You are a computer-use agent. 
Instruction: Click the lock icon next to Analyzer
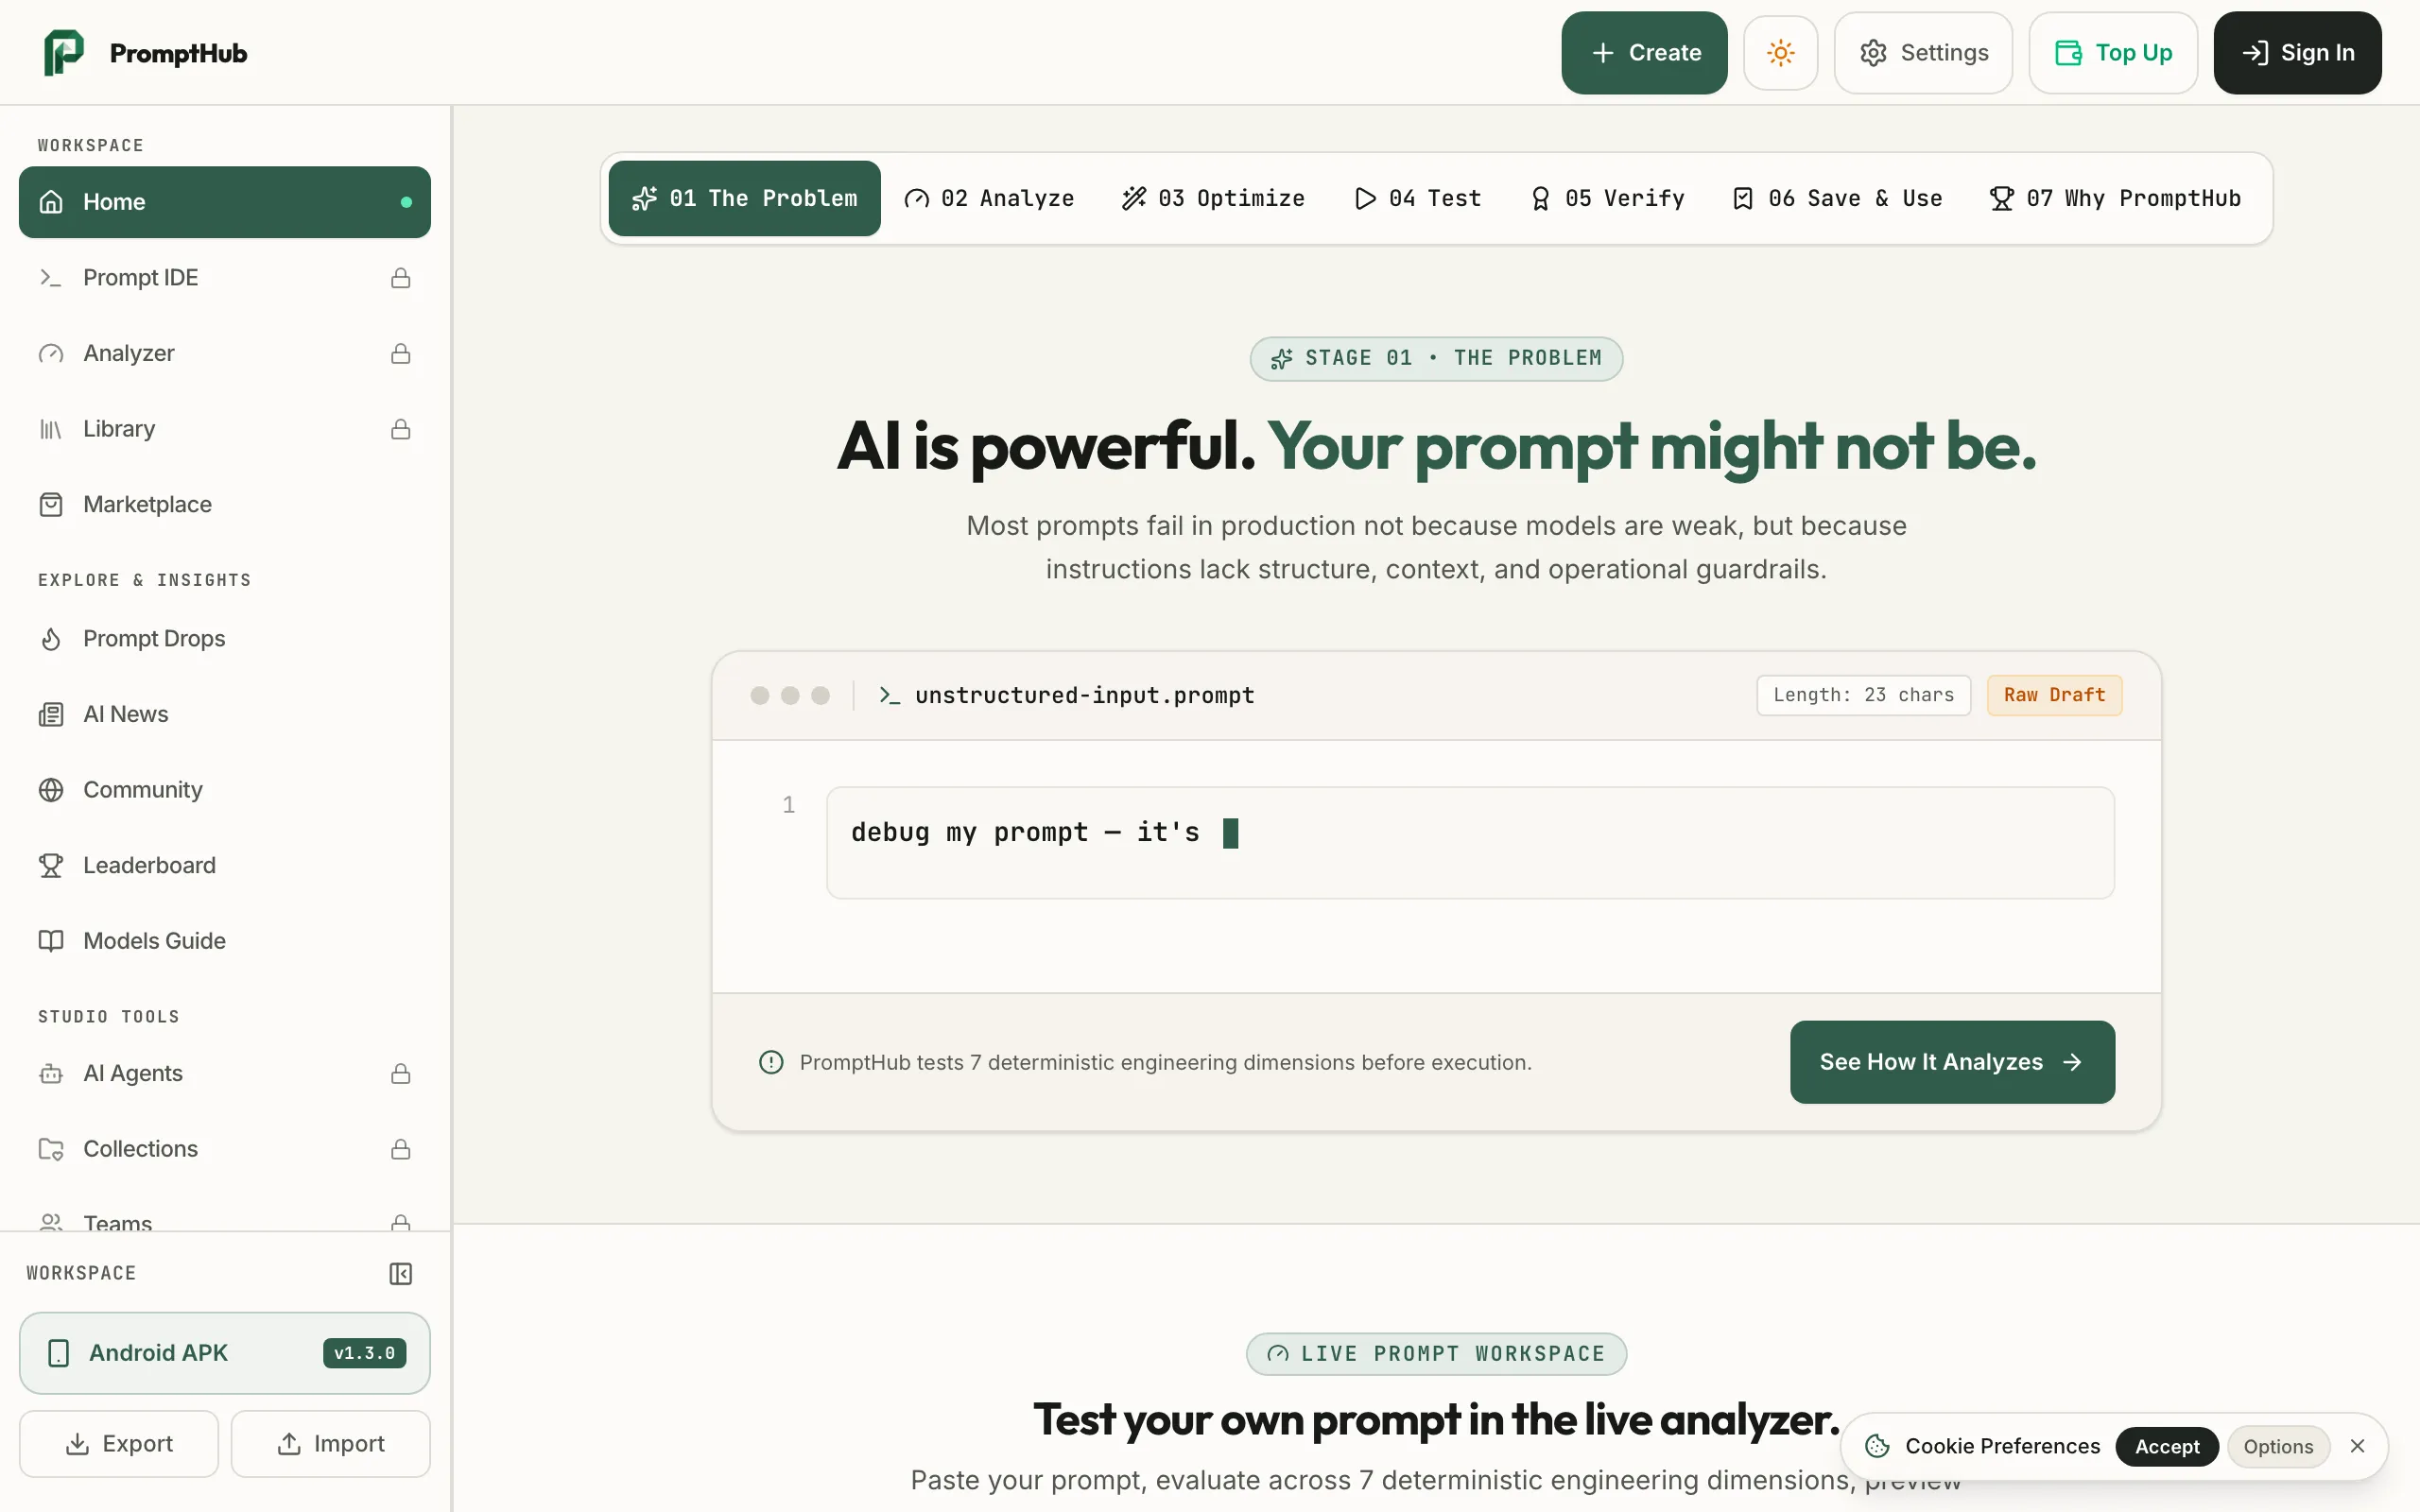[400, 353]
